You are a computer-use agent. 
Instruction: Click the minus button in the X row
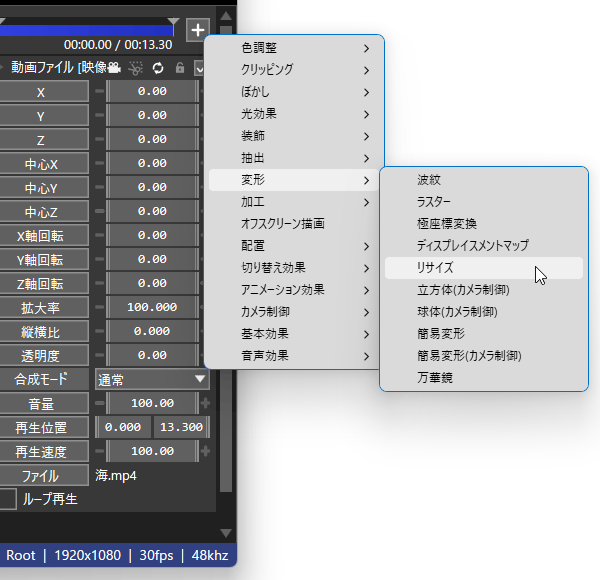click(99, 91)
